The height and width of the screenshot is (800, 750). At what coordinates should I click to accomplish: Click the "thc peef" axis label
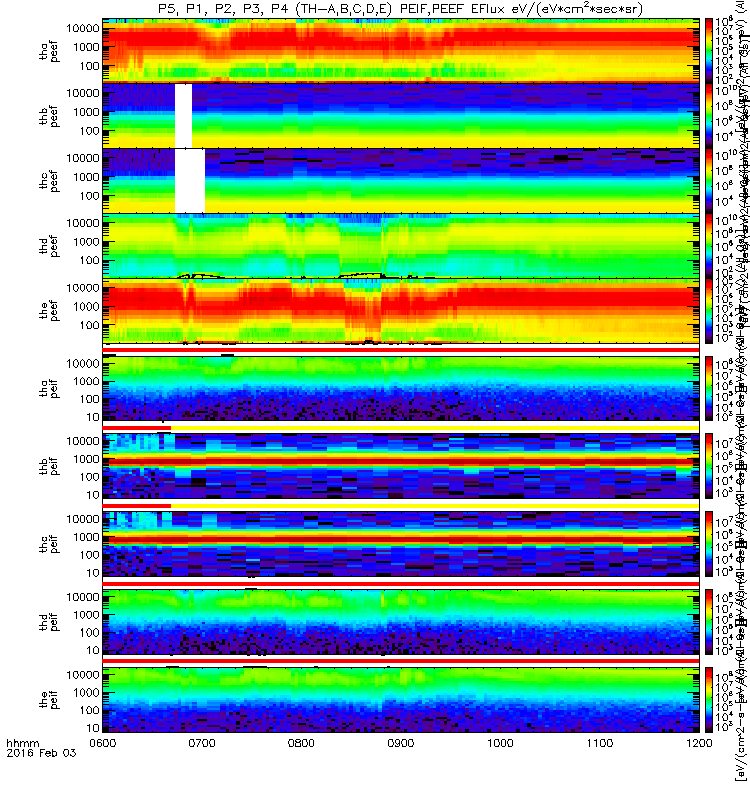pyautogui.click(x=49, y=181)
